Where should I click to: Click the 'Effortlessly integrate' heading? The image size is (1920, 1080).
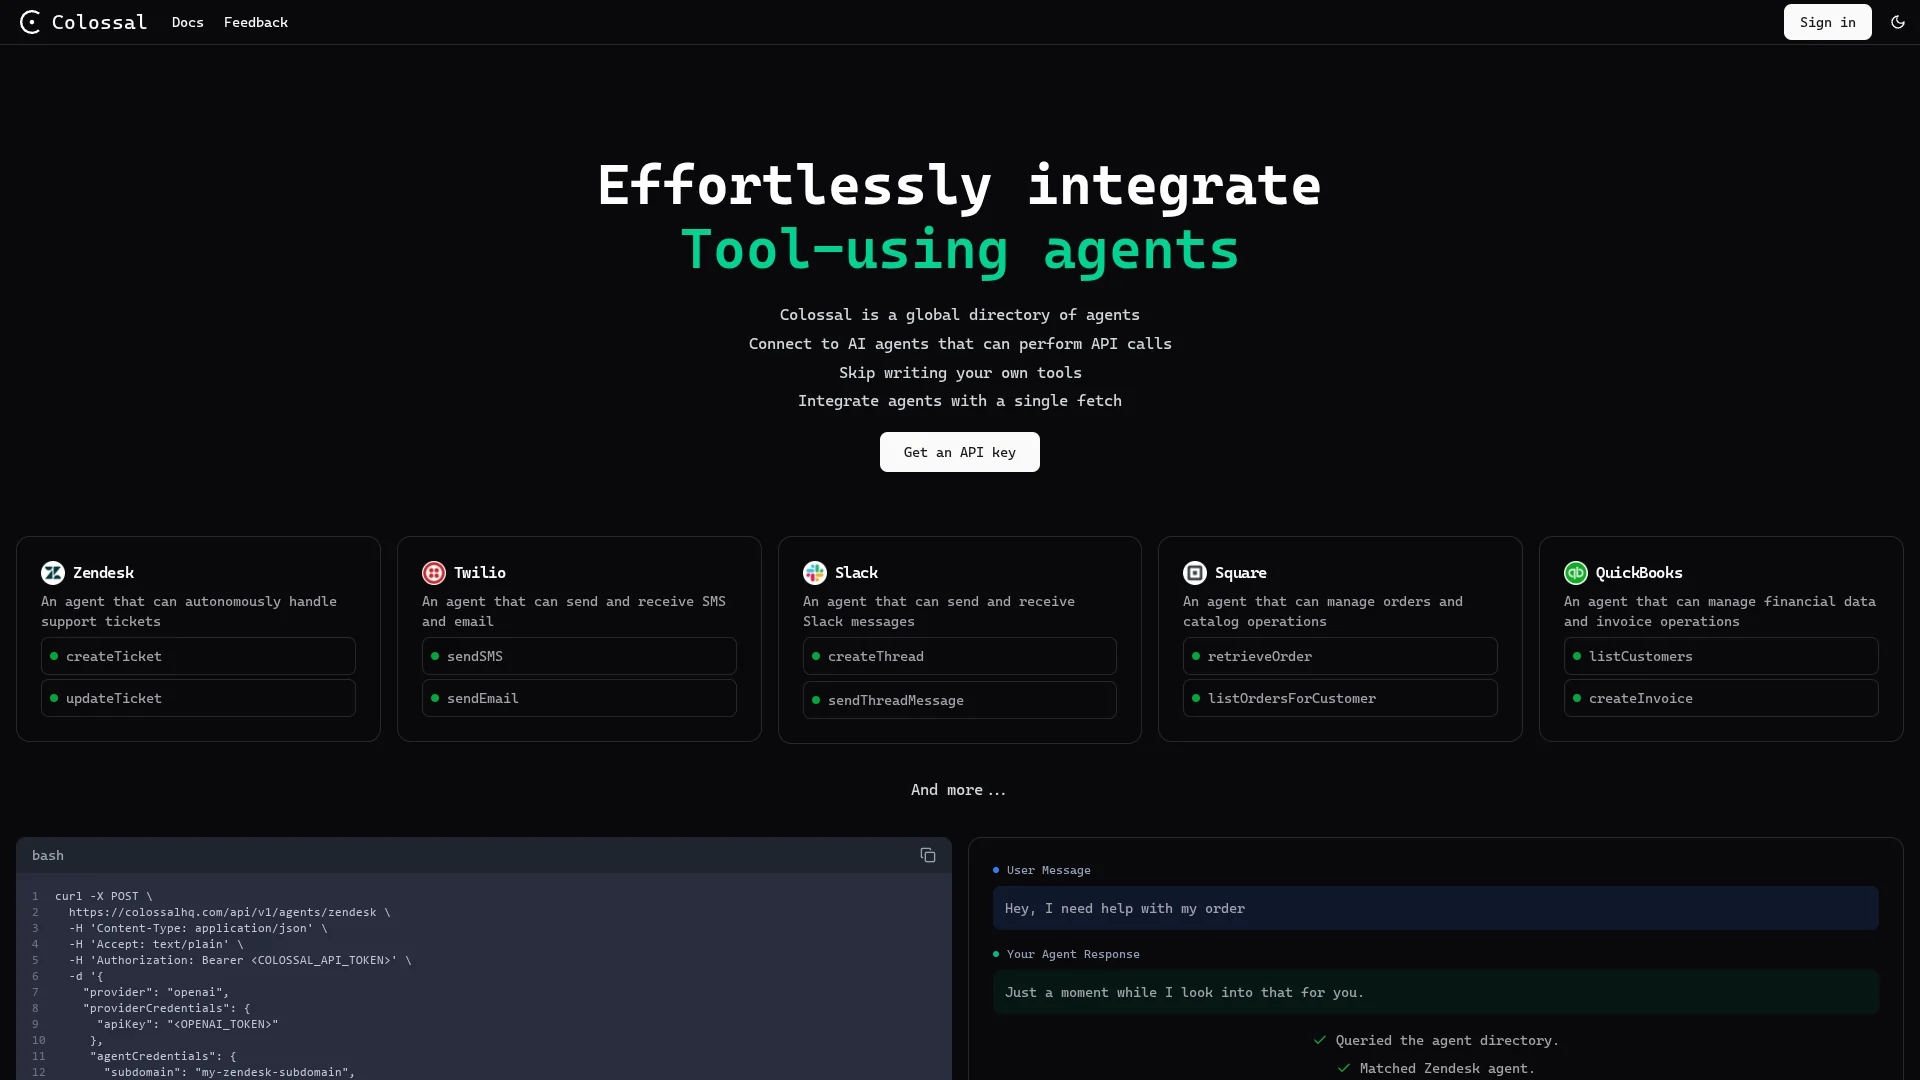point(960,186)
